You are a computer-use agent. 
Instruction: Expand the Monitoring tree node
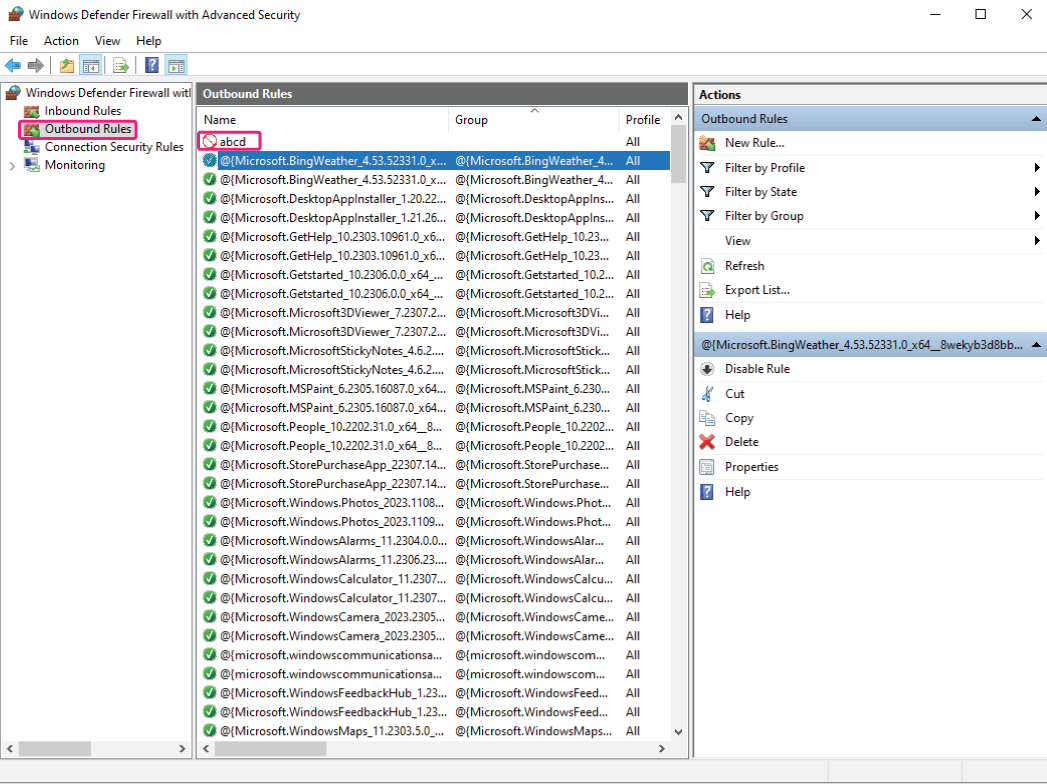[x=12, y=165]
